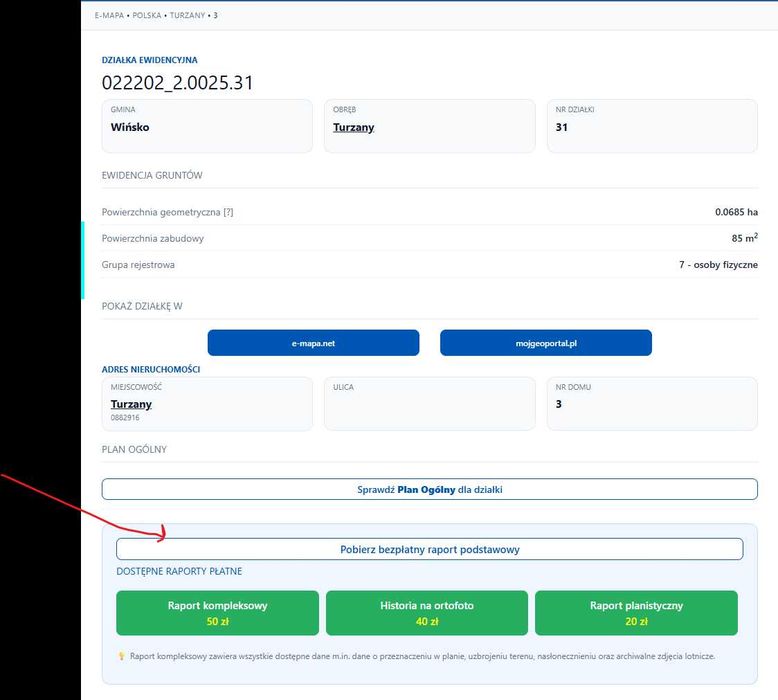Image resolution: width=778 pixels, height=700 pixels.
Task: Navigate to POLSKA breadcrumb item
Action: coord(147,15)
